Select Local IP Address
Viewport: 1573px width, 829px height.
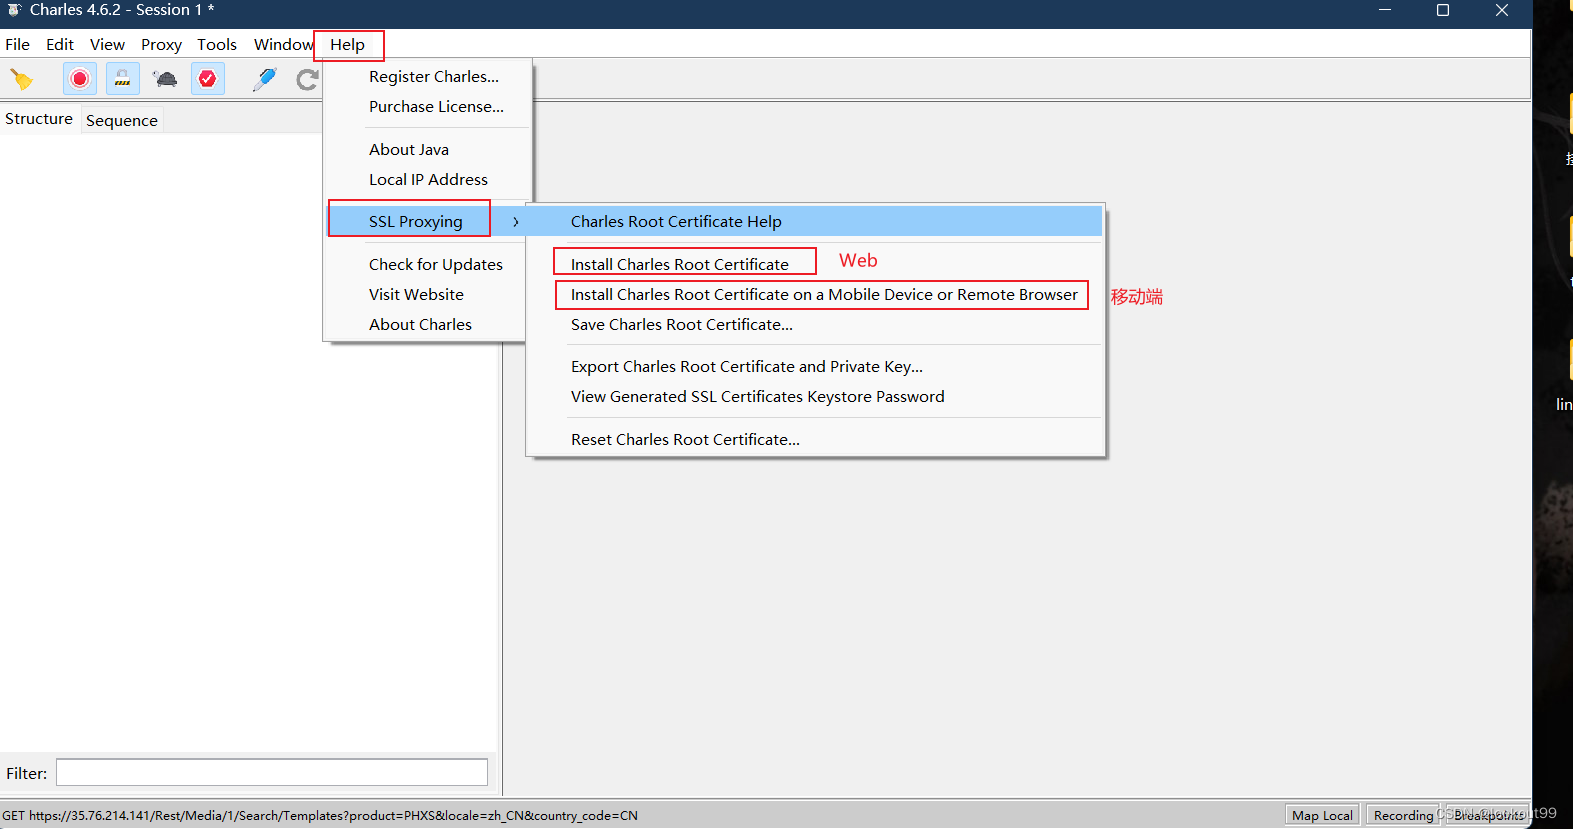[428, 180]
